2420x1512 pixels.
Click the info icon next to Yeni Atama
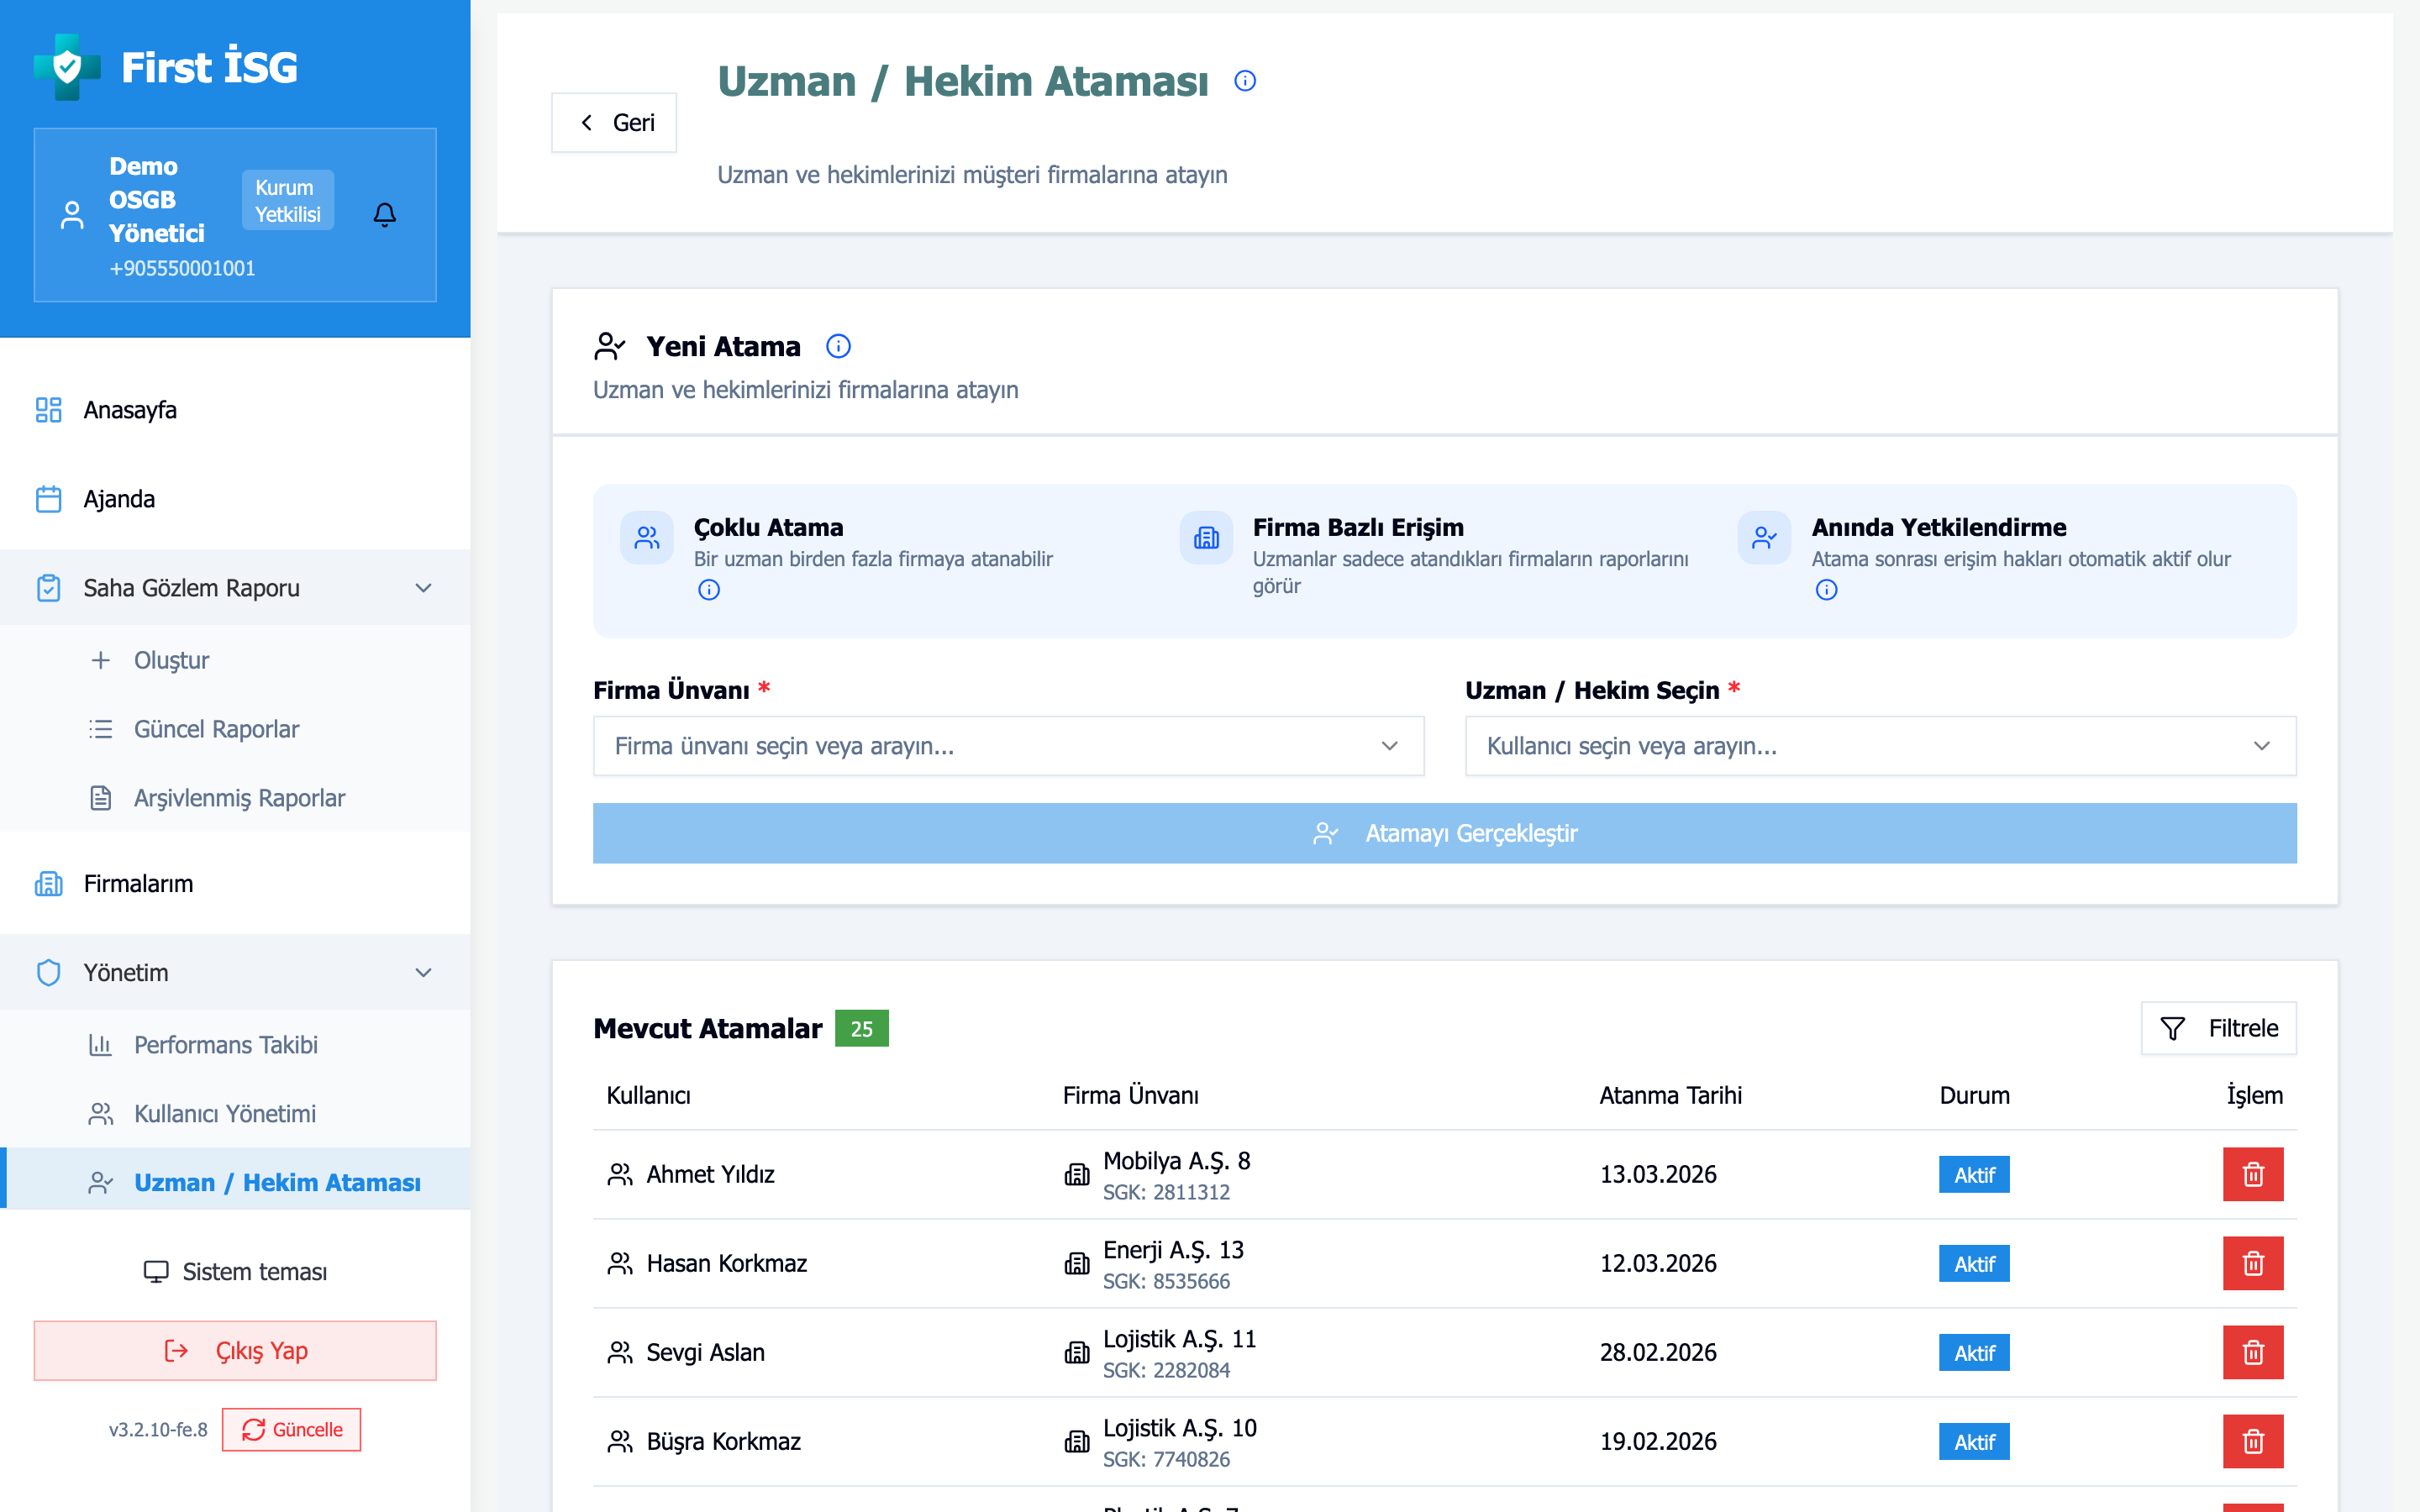(x=838, y=346)
